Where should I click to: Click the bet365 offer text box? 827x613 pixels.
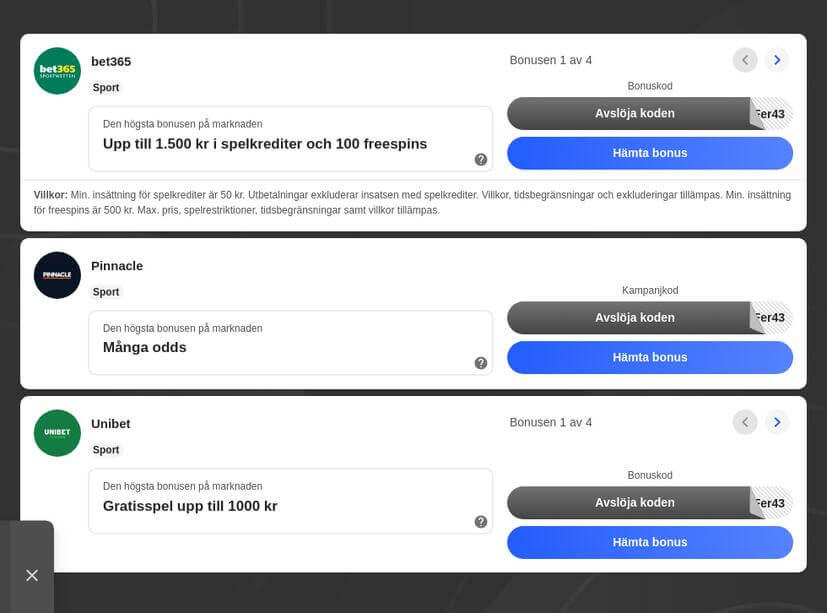pos(290,139)
